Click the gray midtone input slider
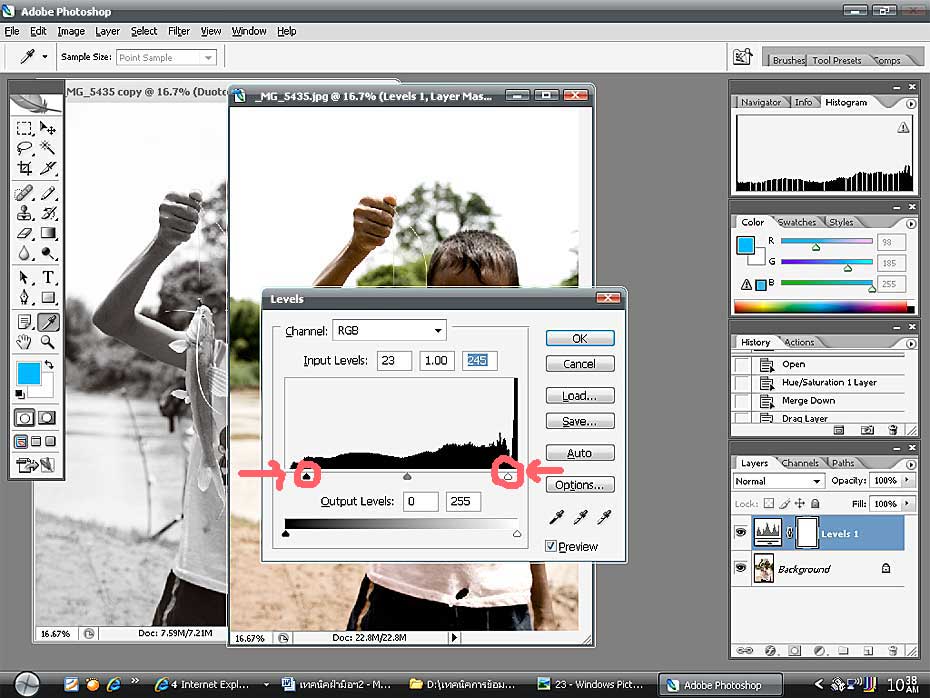This screenshot has width=930, height=698. 407,476
